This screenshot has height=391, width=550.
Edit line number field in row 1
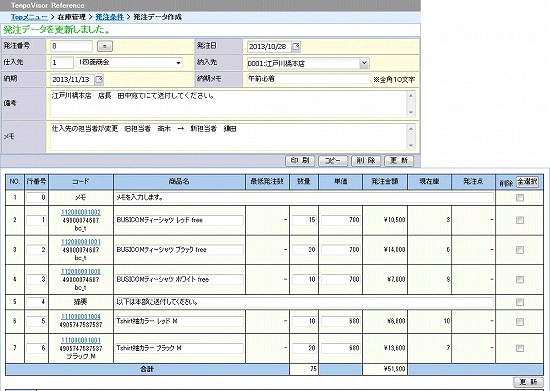point(36,197)
